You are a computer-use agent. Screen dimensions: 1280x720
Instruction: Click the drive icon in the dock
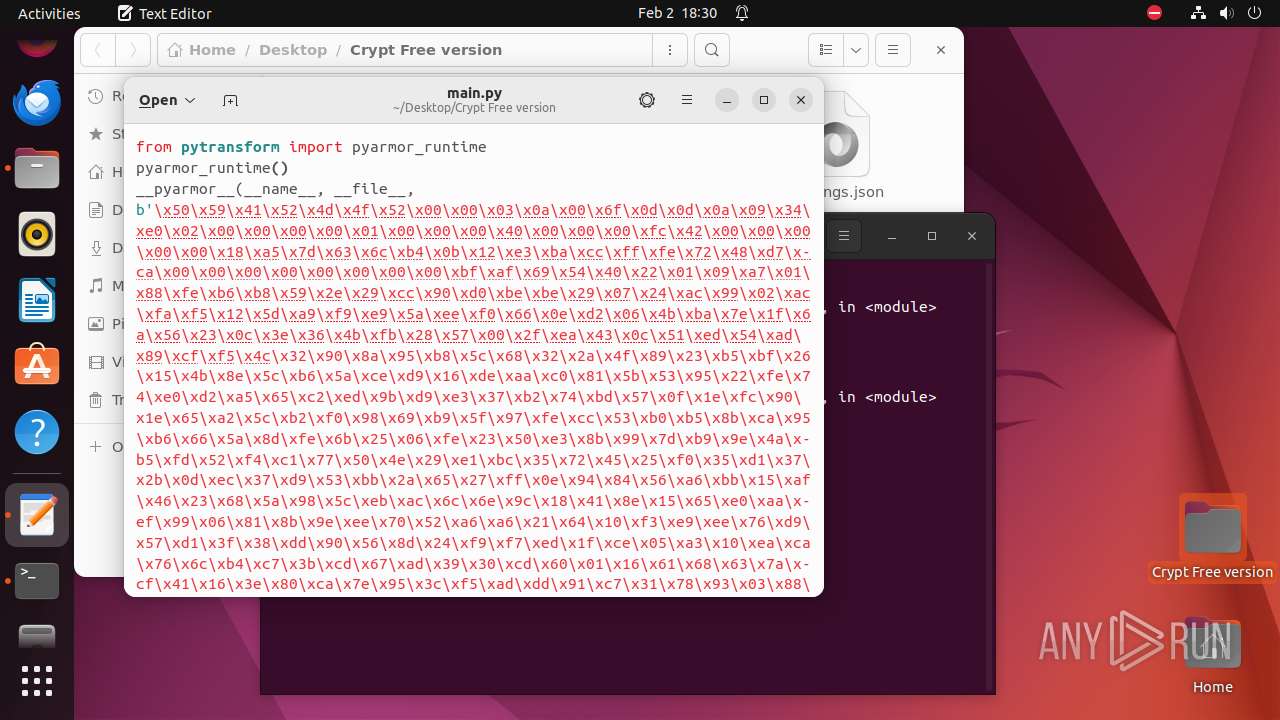(37, 636)
